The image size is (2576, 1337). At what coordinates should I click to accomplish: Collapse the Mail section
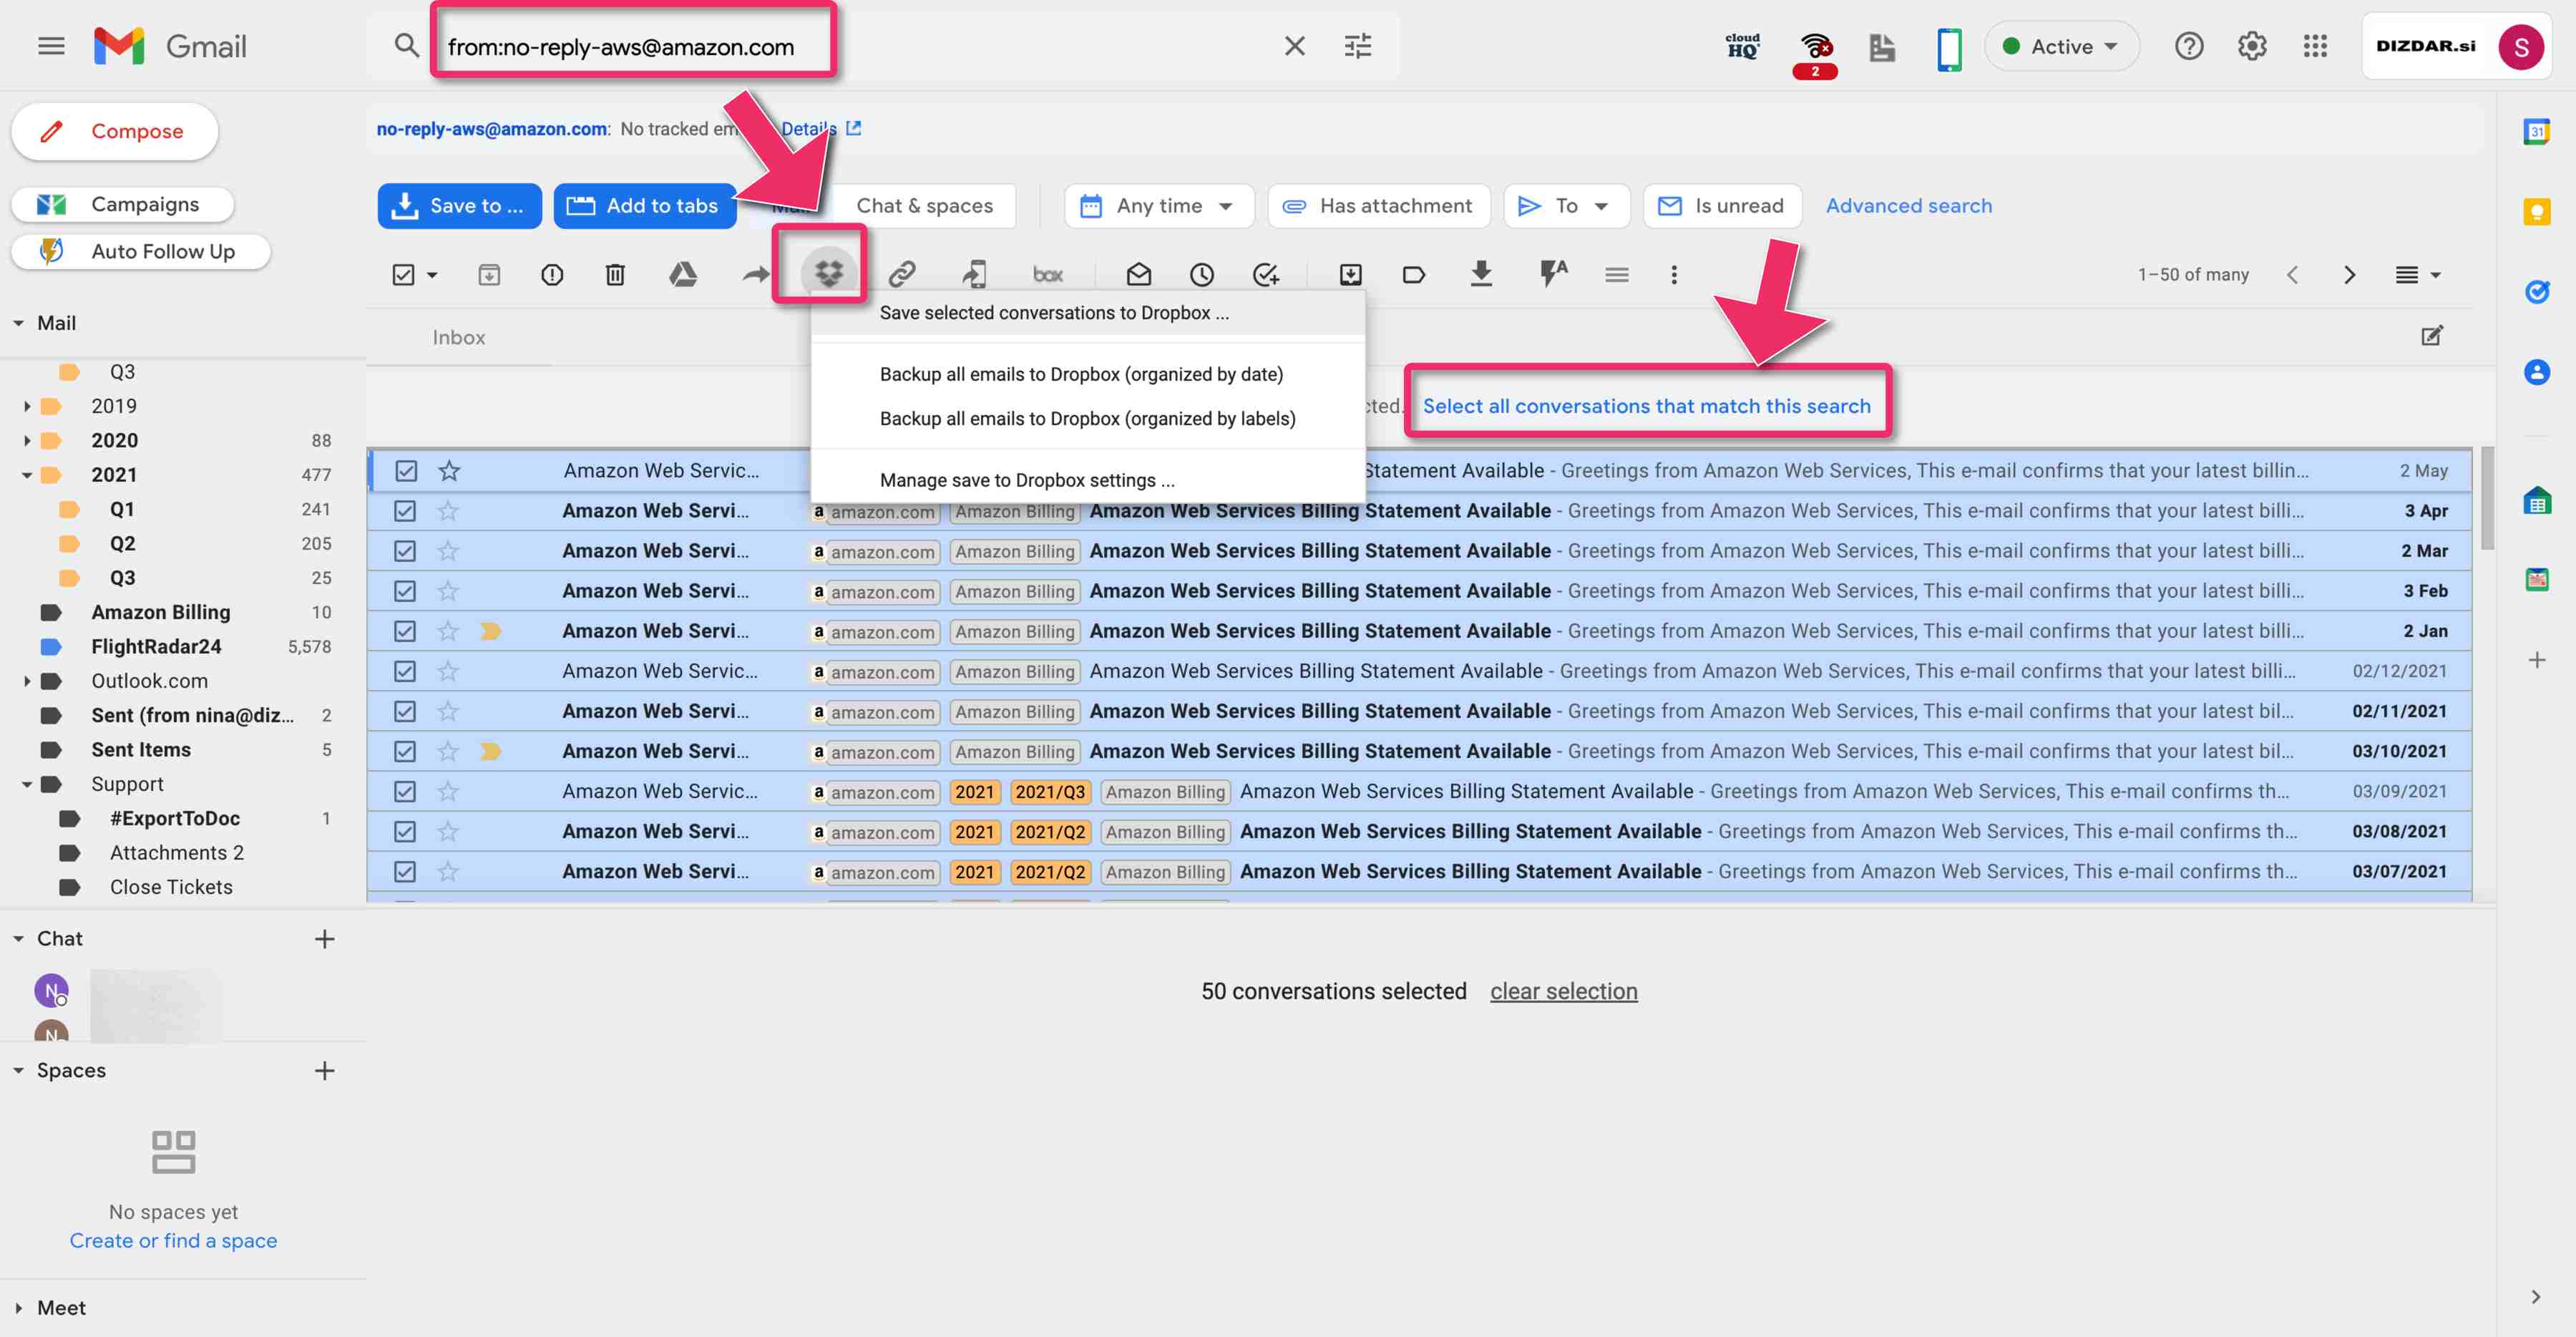point(18,323)
